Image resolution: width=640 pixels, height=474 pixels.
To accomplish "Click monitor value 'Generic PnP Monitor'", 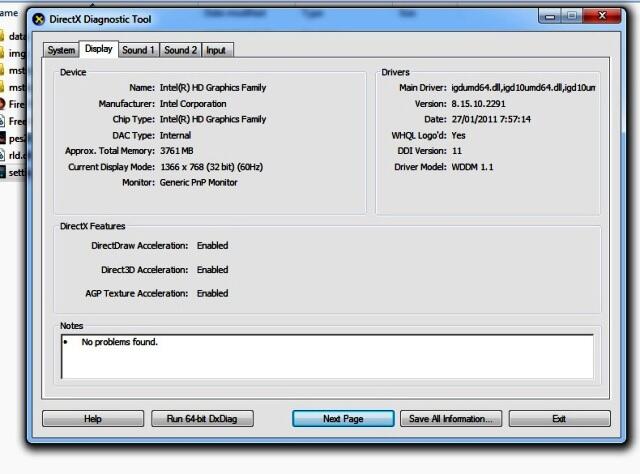I will pyautogui.click(x=198, y=182).
